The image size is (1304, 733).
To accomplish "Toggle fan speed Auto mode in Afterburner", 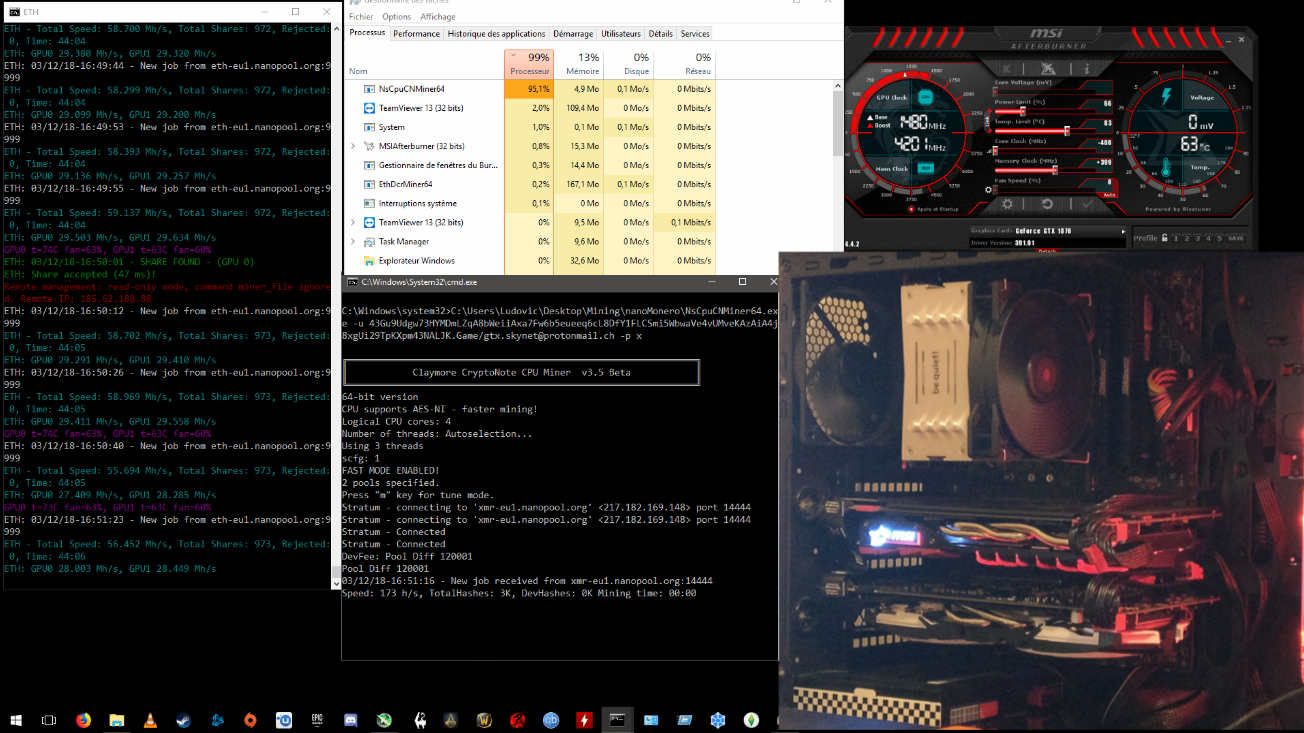I will (x=1109, y=195).
